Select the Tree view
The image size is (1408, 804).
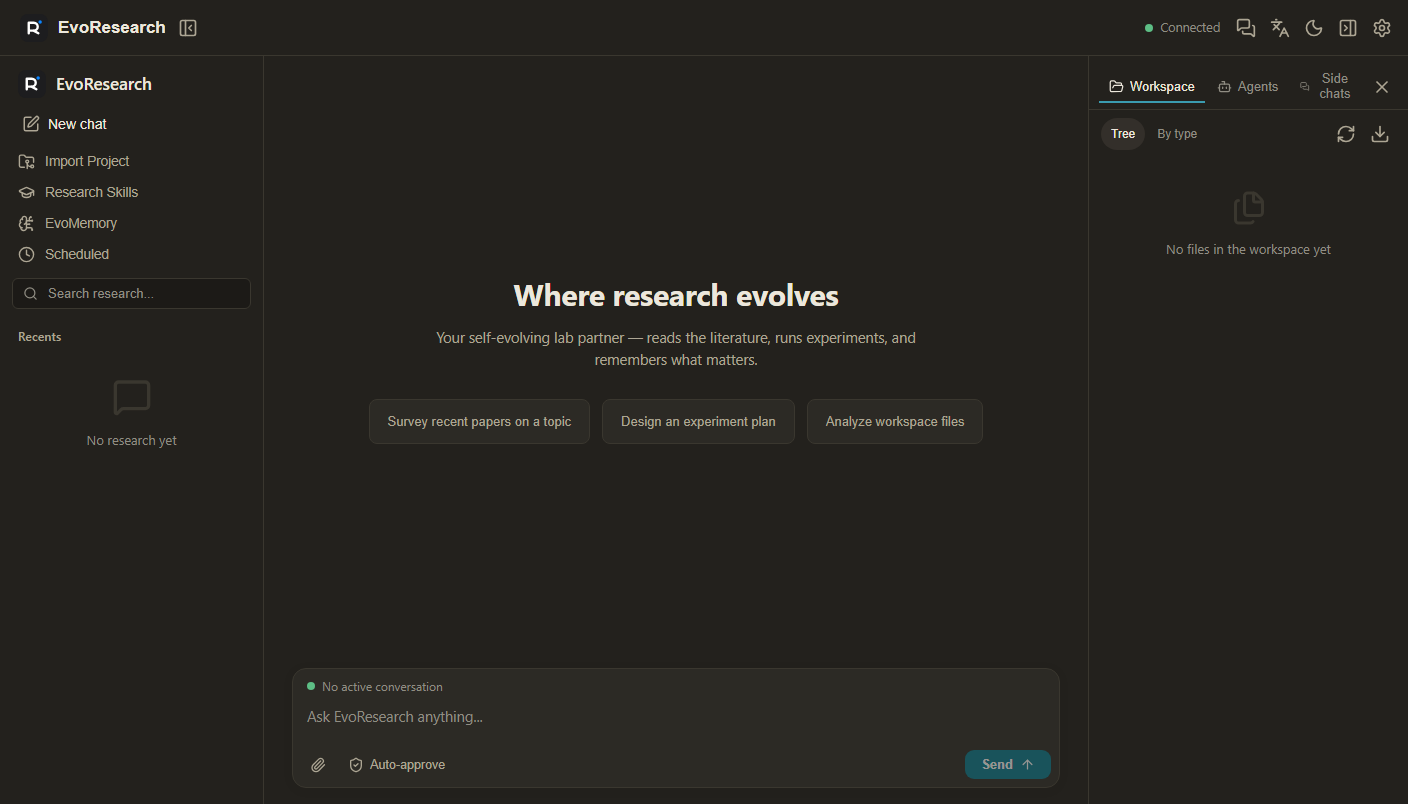click(x=1123, y=134)
